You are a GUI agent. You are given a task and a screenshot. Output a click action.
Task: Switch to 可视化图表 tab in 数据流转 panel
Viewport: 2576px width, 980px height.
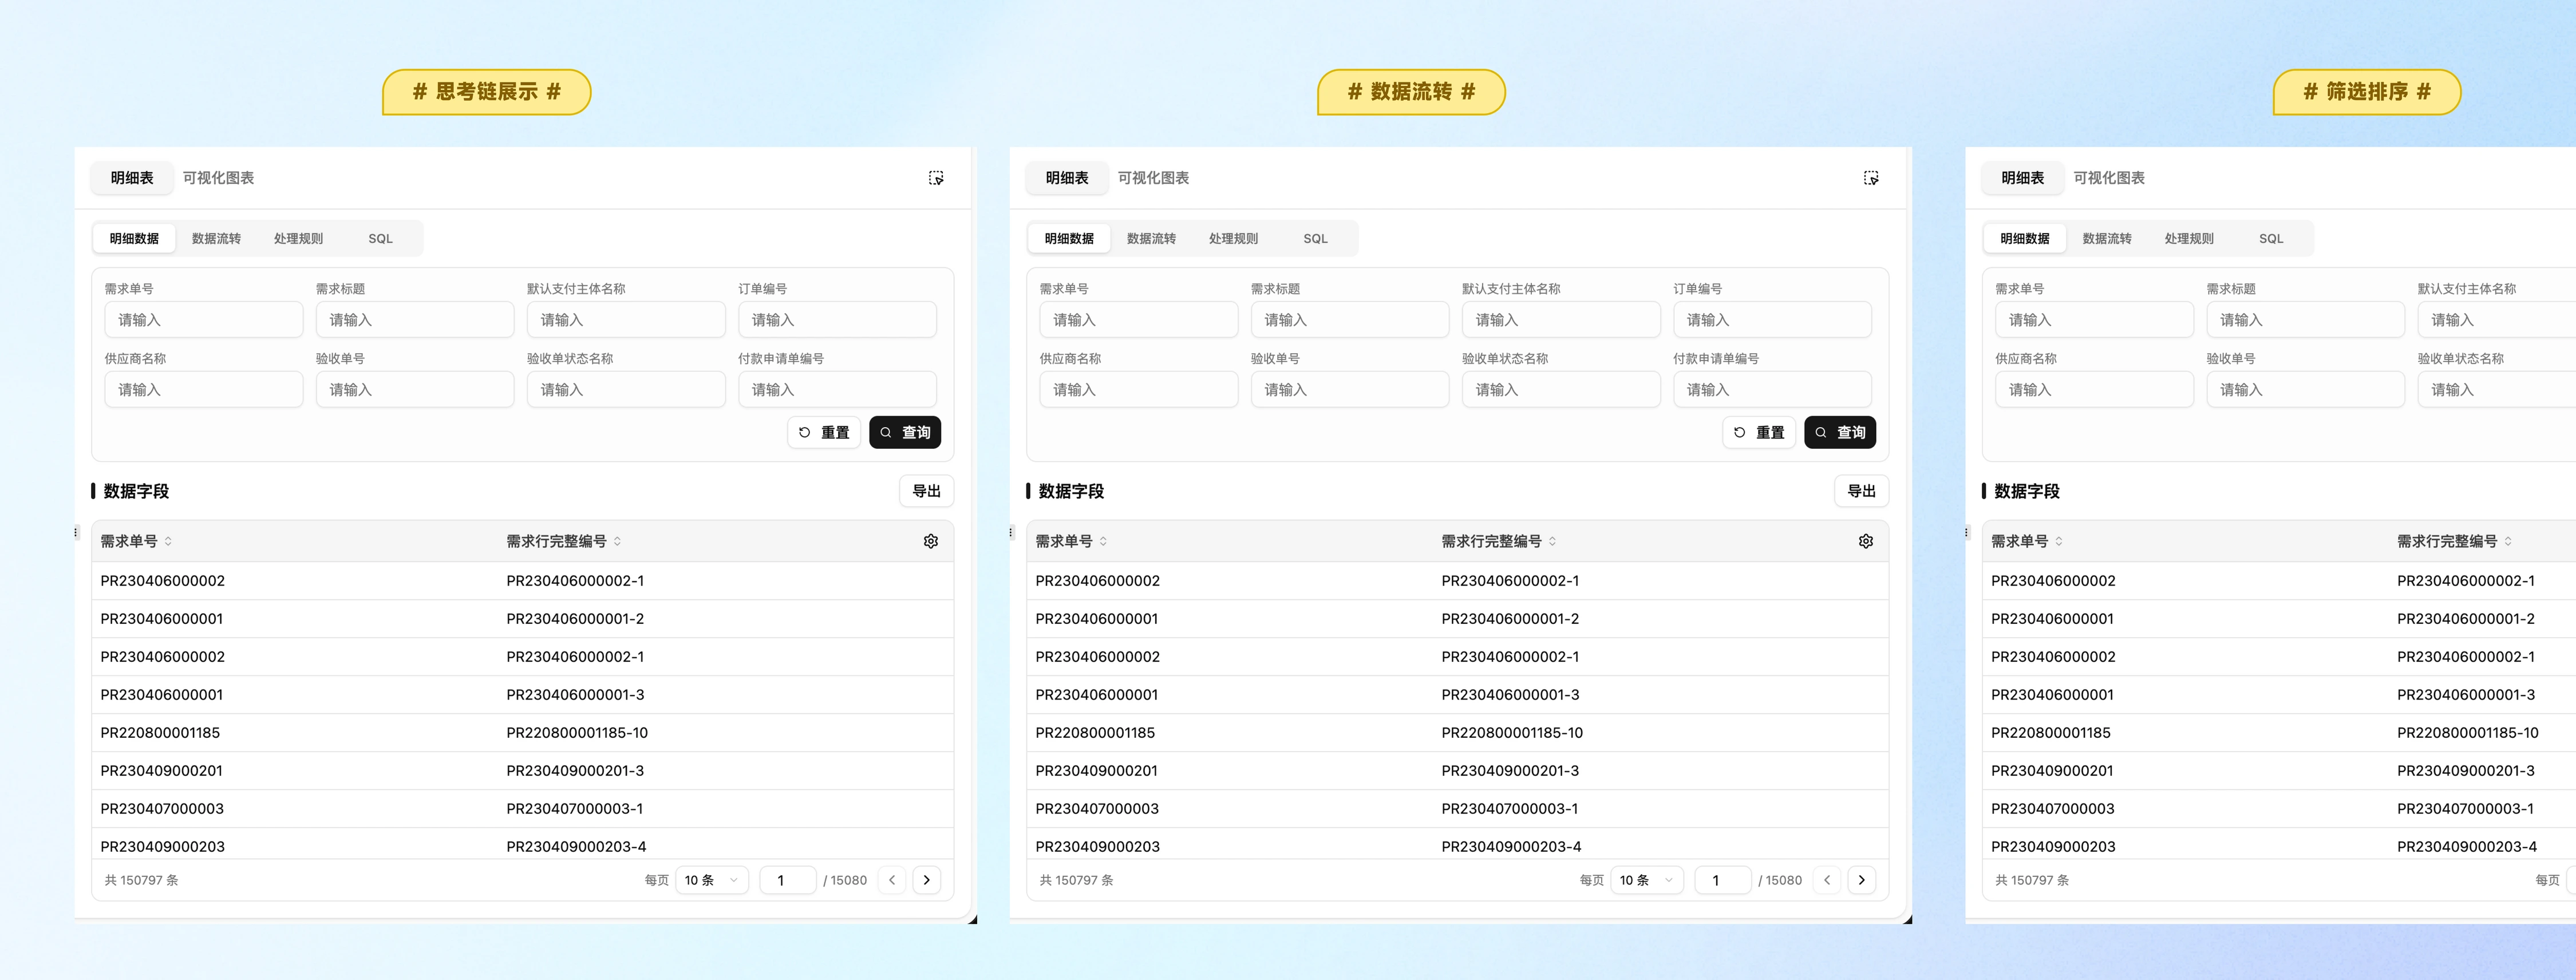tap(1153, 178)
